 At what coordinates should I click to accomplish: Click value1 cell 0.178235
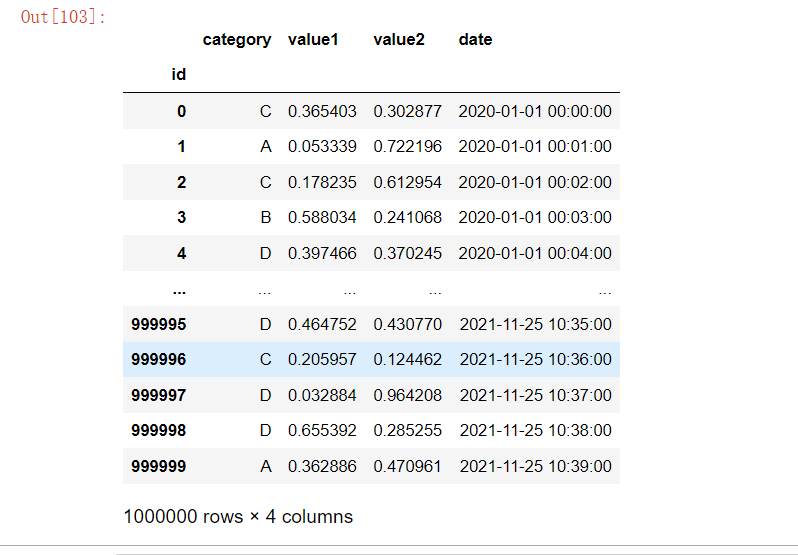(322, 182)
